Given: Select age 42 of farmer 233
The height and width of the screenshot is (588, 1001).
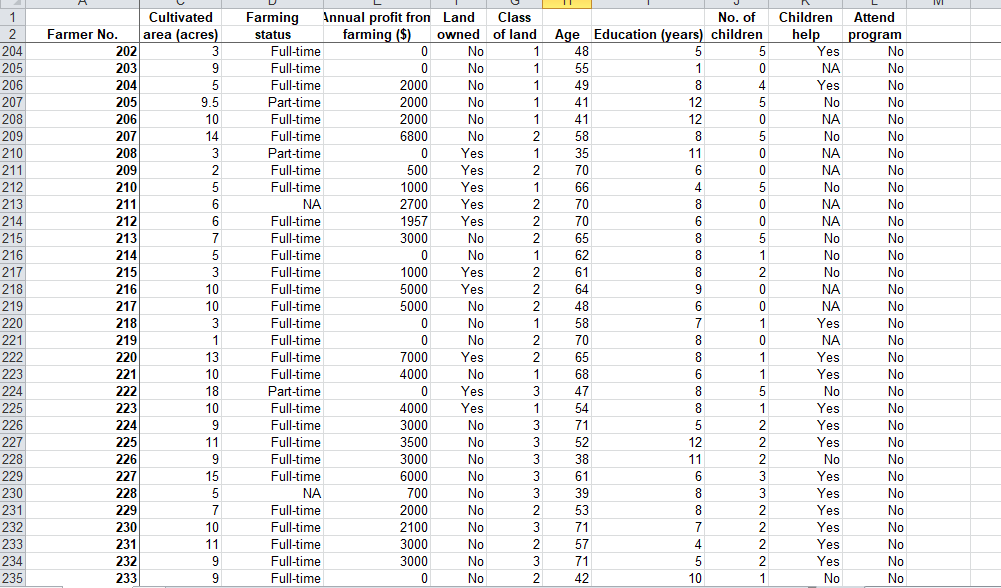Looking at the screenshot, I should pyautogui.click(x=567, y=578).
